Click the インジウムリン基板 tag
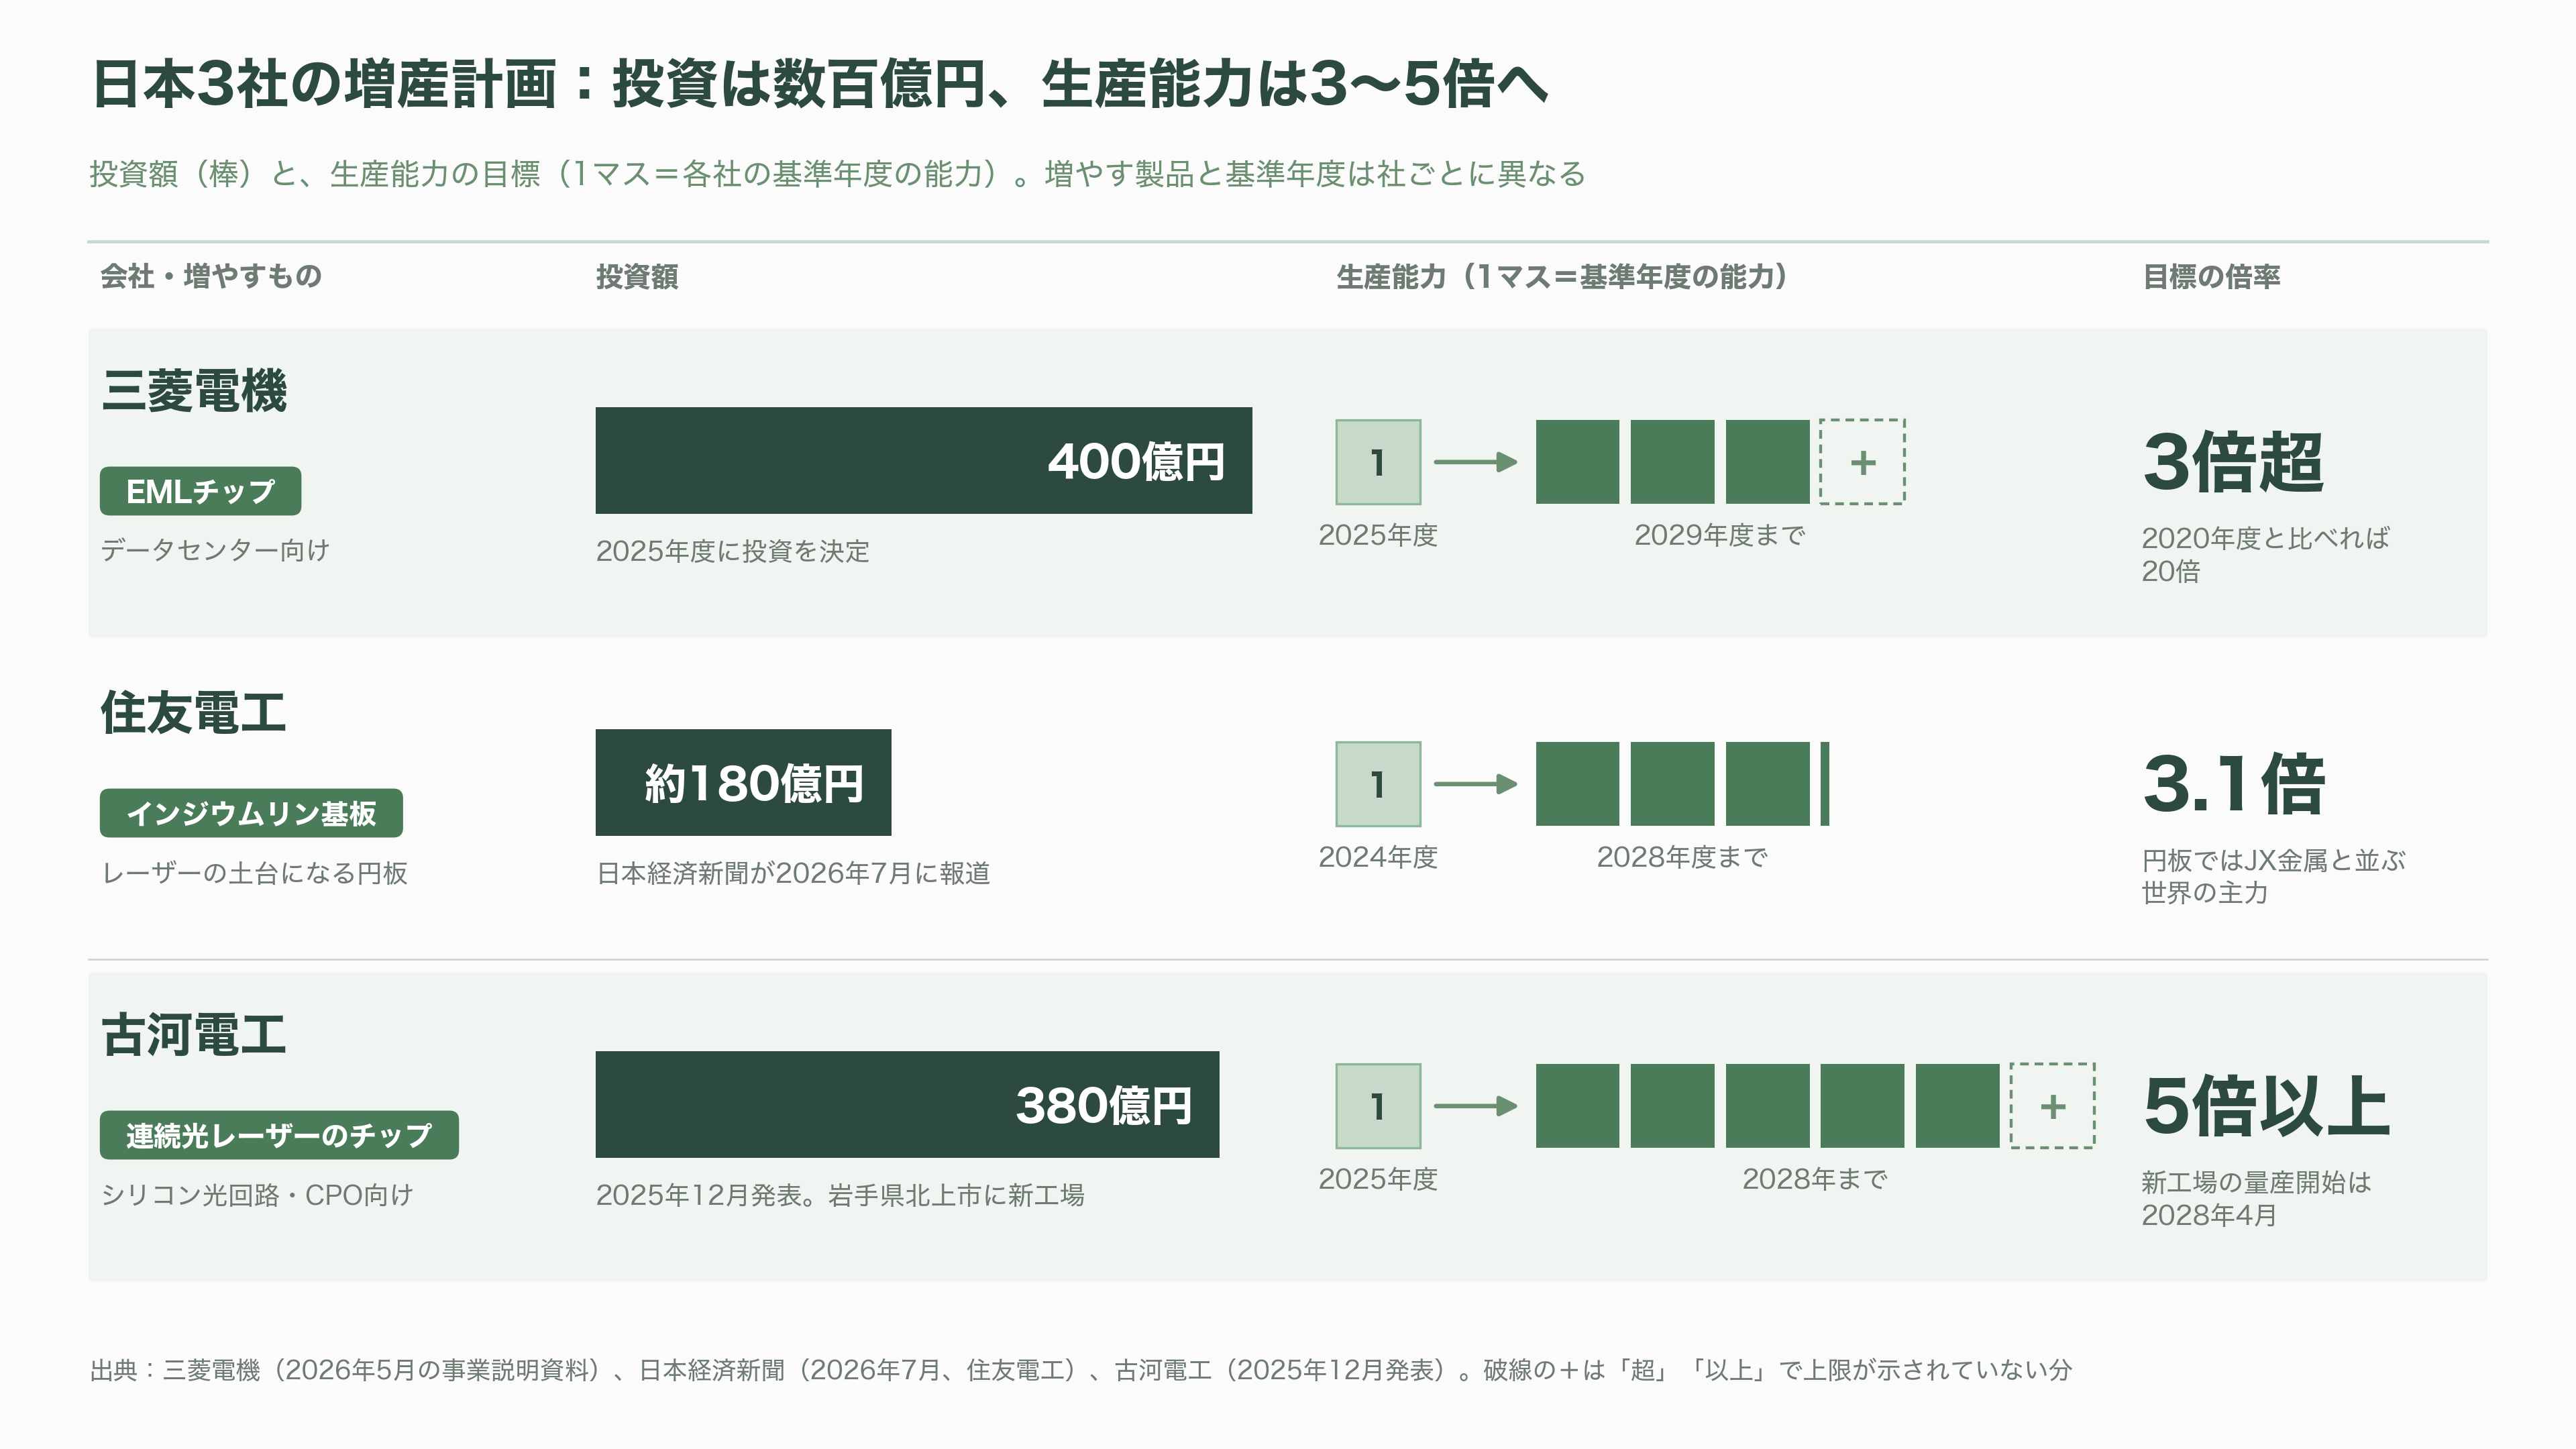 coord(251,813)
